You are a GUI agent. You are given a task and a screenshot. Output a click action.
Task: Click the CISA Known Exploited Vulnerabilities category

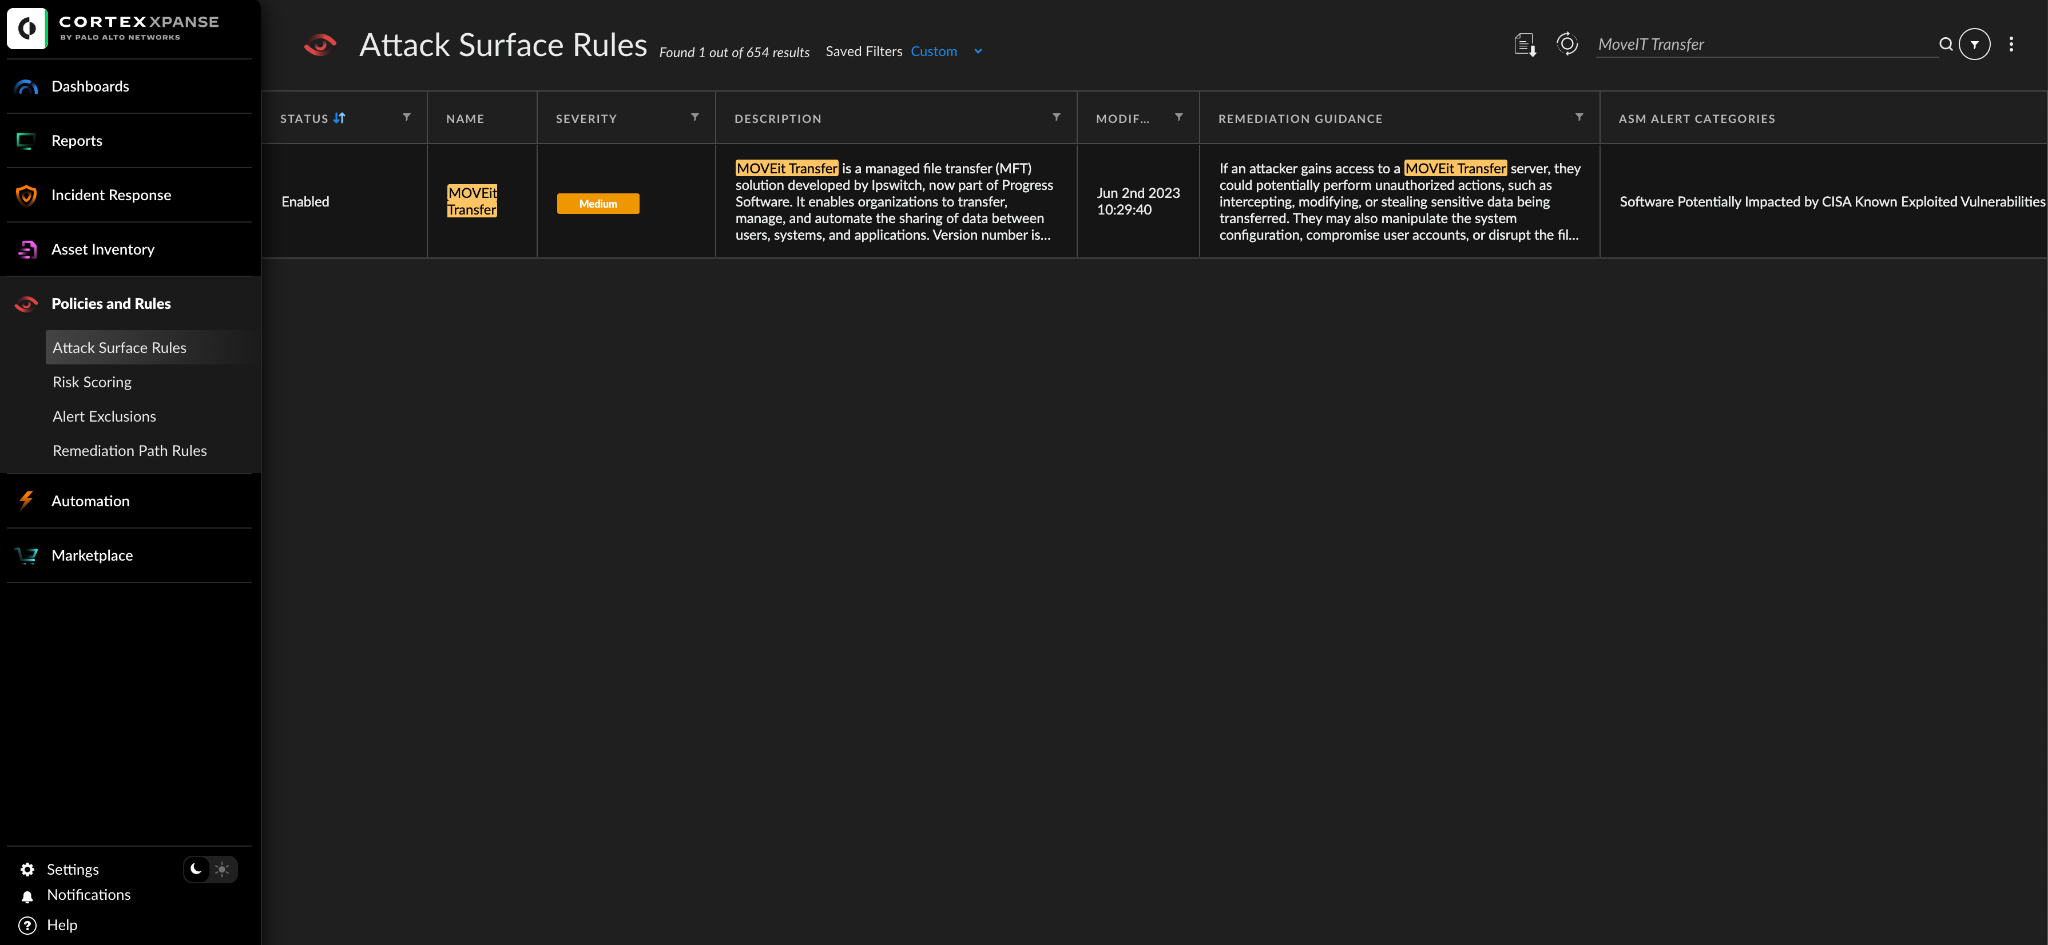pos(1832,201)
